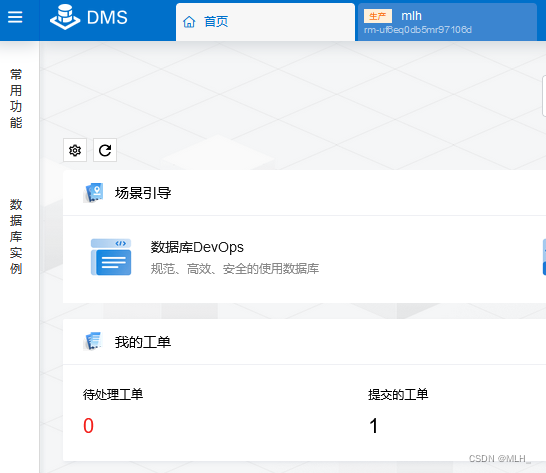The width and height of the screenshot is (546, 473).
Task: Click the text 规范、高效、安全的使用数据库
Action: click(235, 269)
